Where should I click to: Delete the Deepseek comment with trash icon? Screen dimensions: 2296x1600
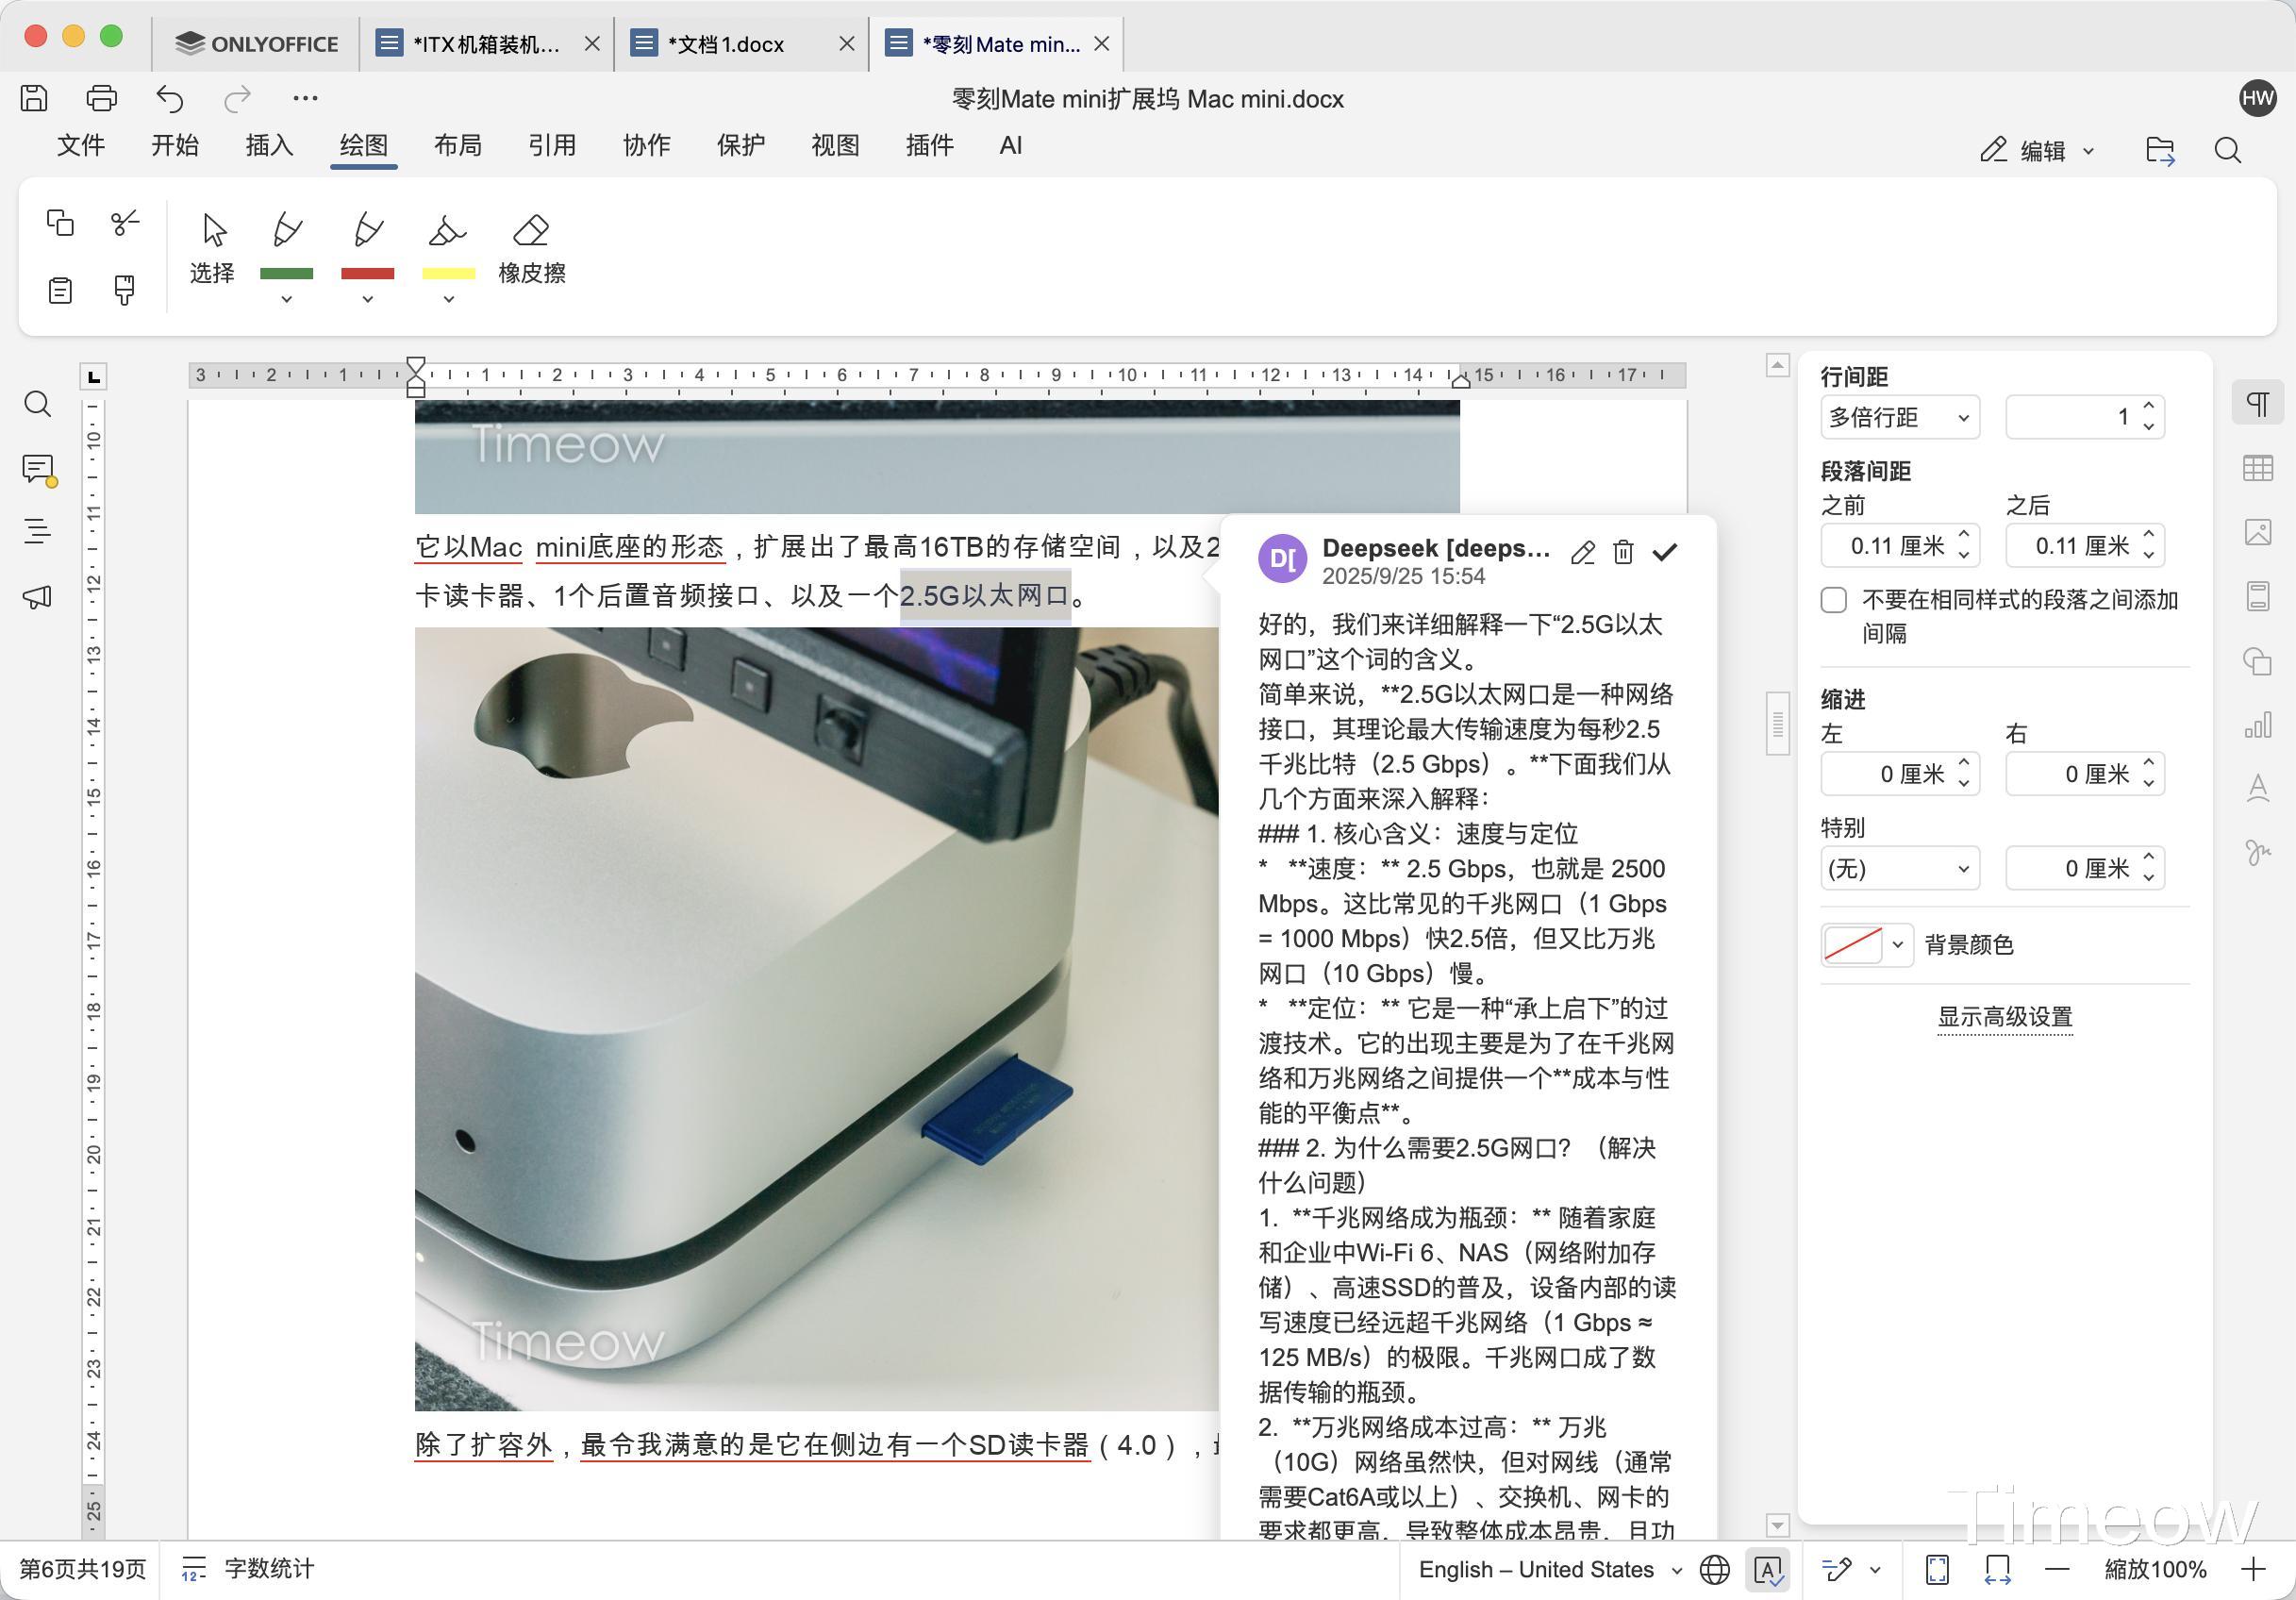pyautogui.click(x=1623, y=552)
